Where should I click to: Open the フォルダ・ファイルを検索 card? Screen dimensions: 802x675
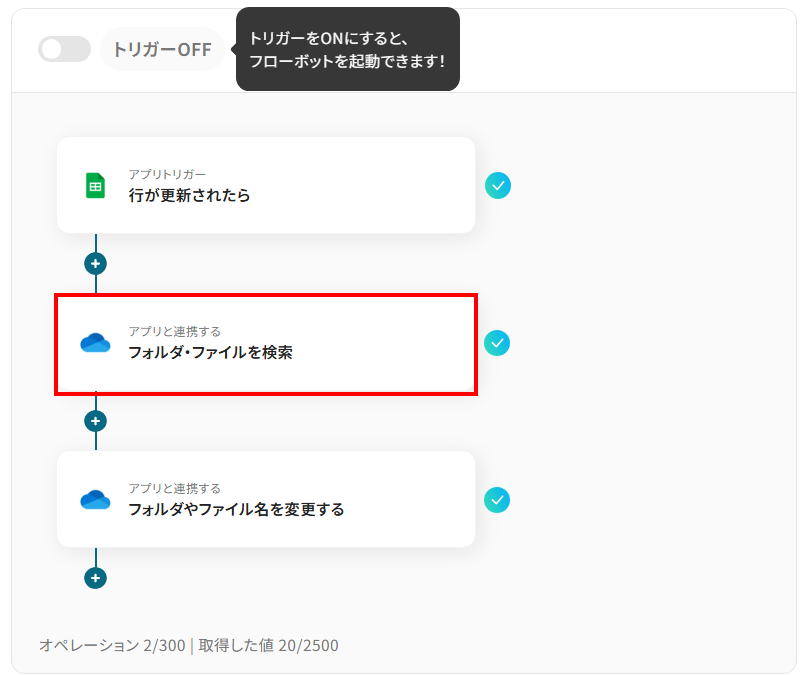tap(266, 344)
